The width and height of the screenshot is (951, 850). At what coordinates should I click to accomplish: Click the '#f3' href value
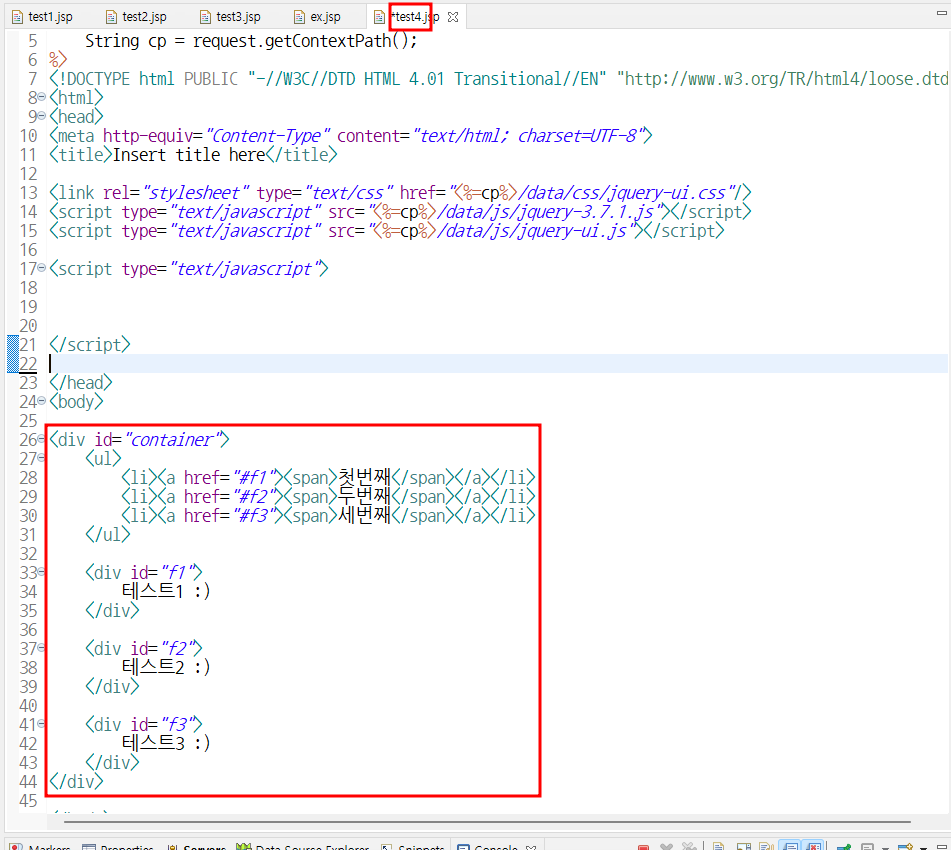point(257,515)
